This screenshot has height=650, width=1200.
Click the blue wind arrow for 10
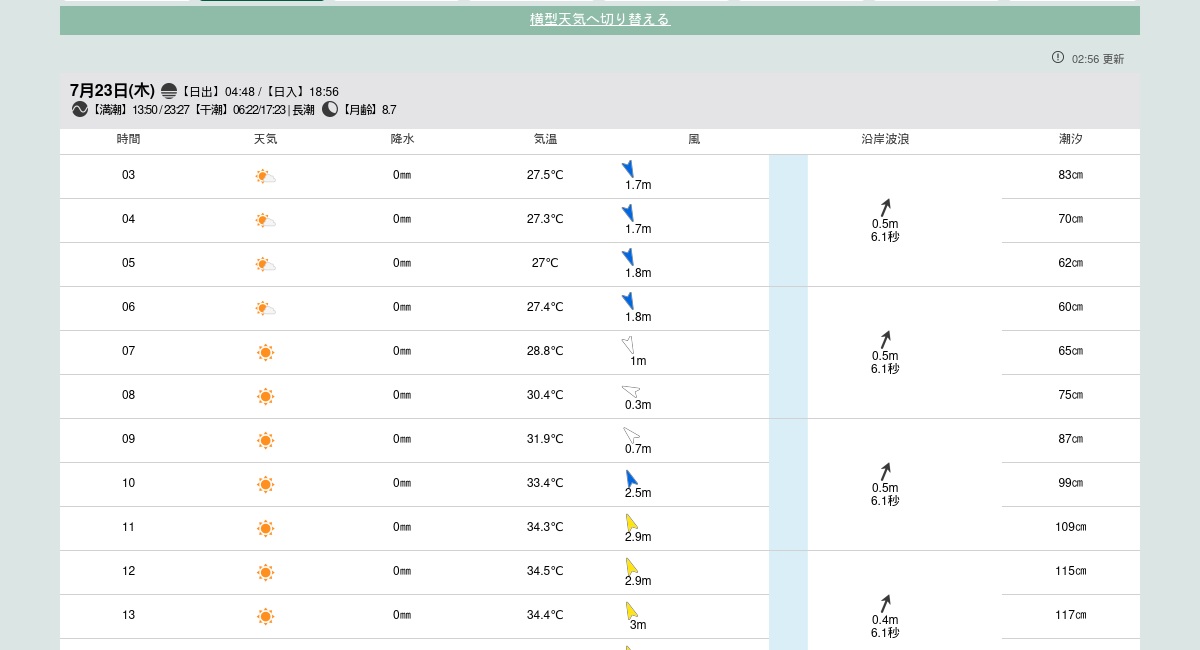pyautogui.click(x=632, y=478)
